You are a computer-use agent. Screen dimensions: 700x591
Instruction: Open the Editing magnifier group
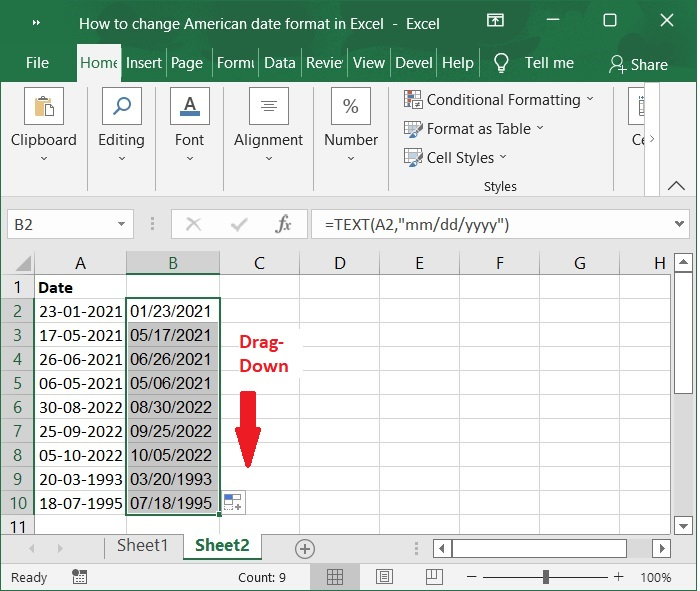[121, 106]
